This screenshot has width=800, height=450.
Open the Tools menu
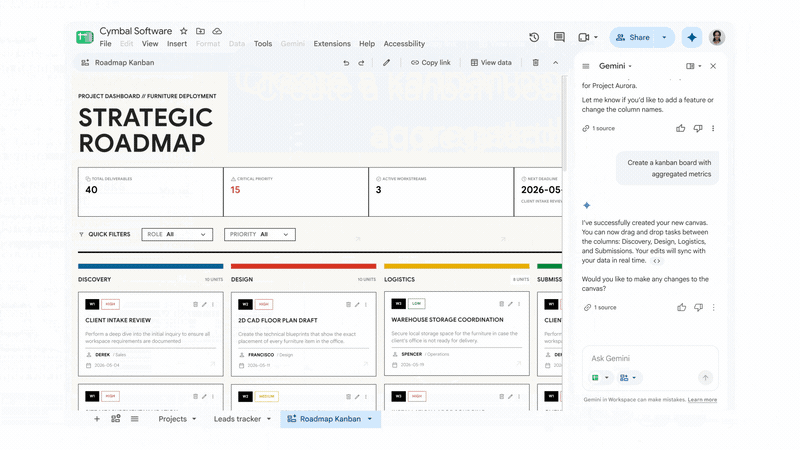[x=263, y=44]
